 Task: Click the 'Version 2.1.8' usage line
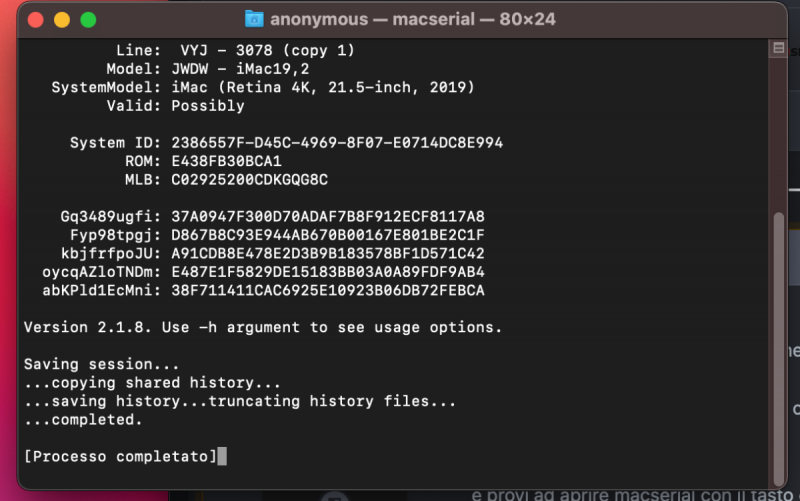click(x=262, y=327)
